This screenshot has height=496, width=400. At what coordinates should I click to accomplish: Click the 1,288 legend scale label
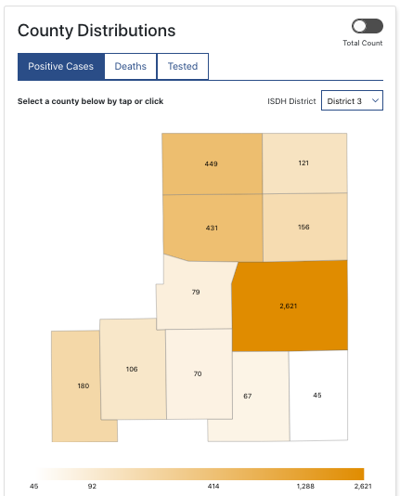pyautogui.click(x=305, y=486)
